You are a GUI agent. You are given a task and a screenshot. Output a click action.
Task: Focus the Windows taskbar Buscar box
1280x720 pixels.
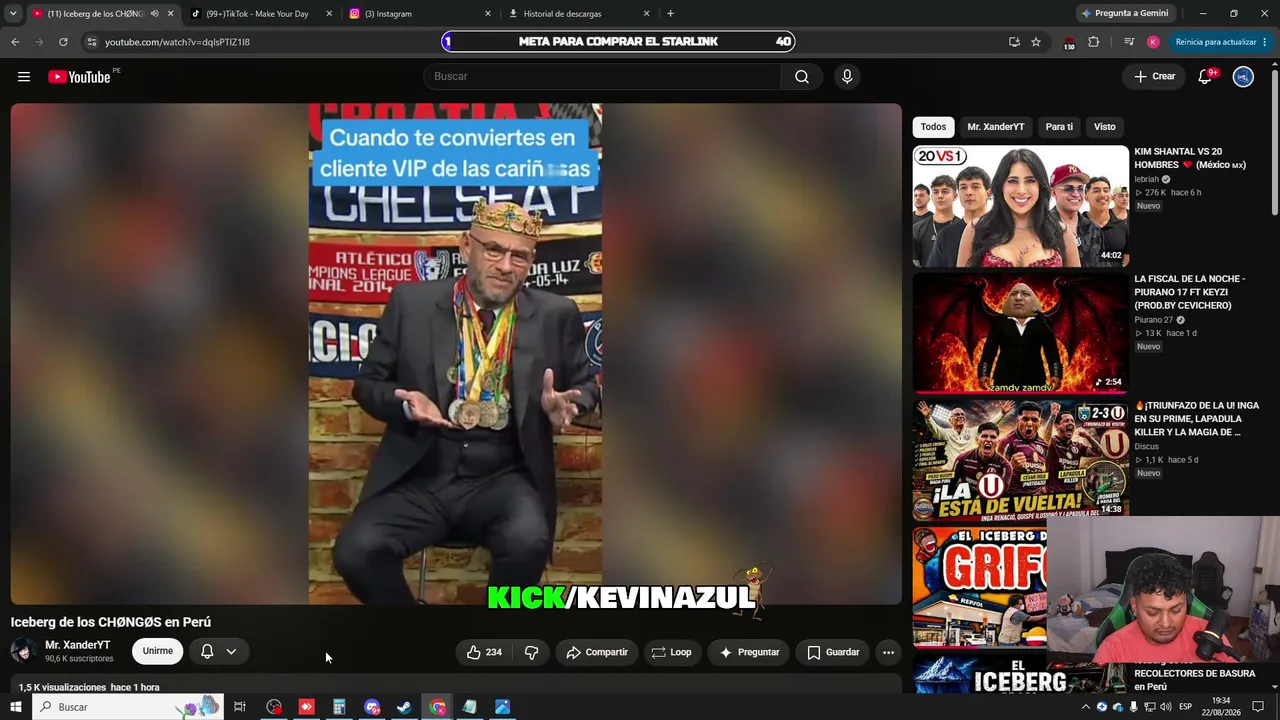pyautogui.click(x=128, y=707)
